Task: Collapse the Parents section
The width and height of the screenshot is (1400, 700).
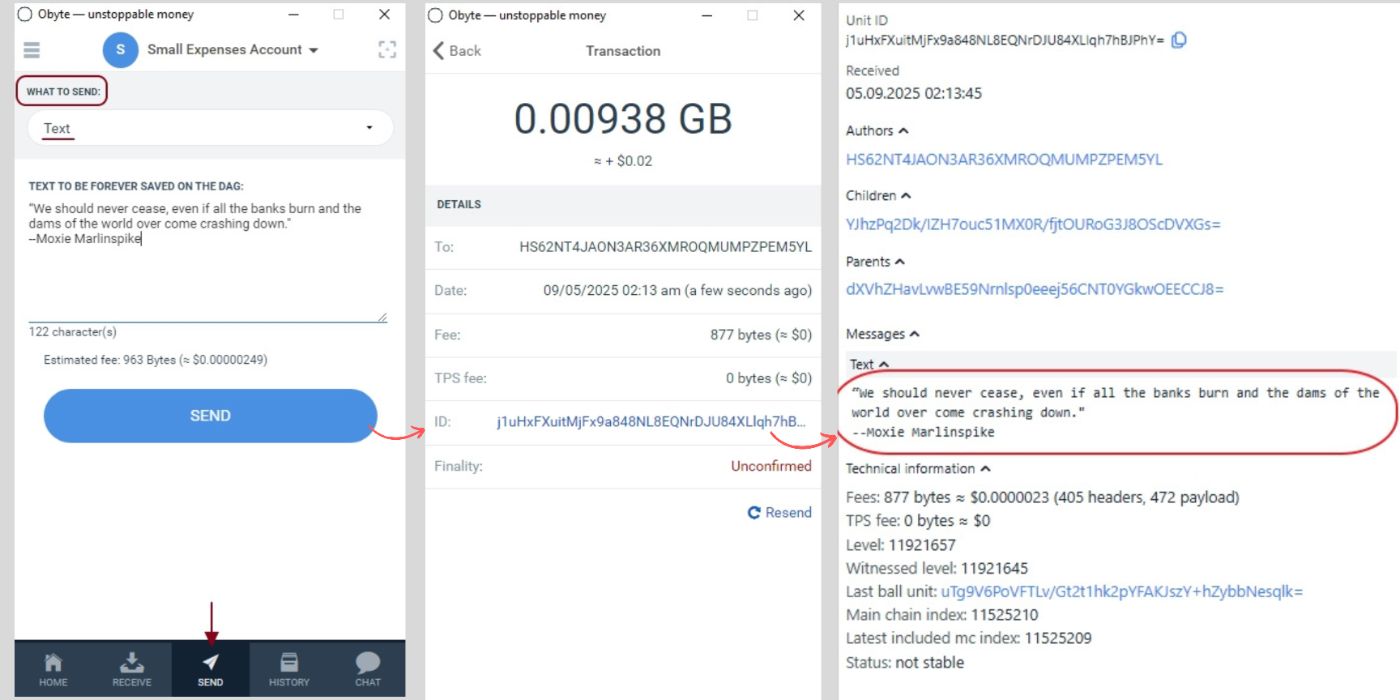Action: [876, 262]
